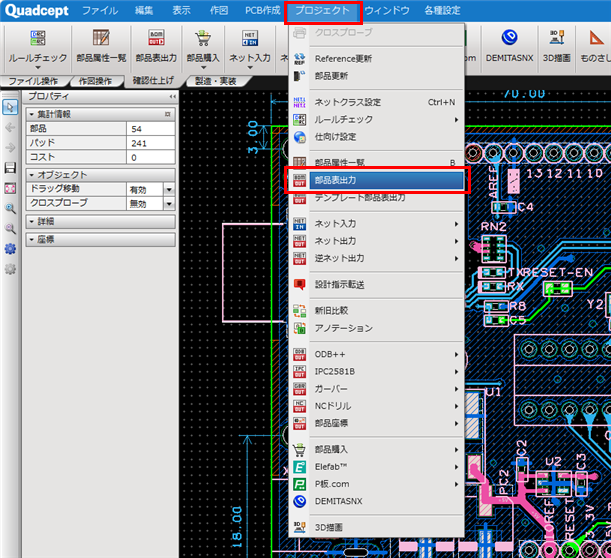Click the コスト value field
The width and height of the screenshot is (611, 558).
pyautogui.click(x=150, y=157)
